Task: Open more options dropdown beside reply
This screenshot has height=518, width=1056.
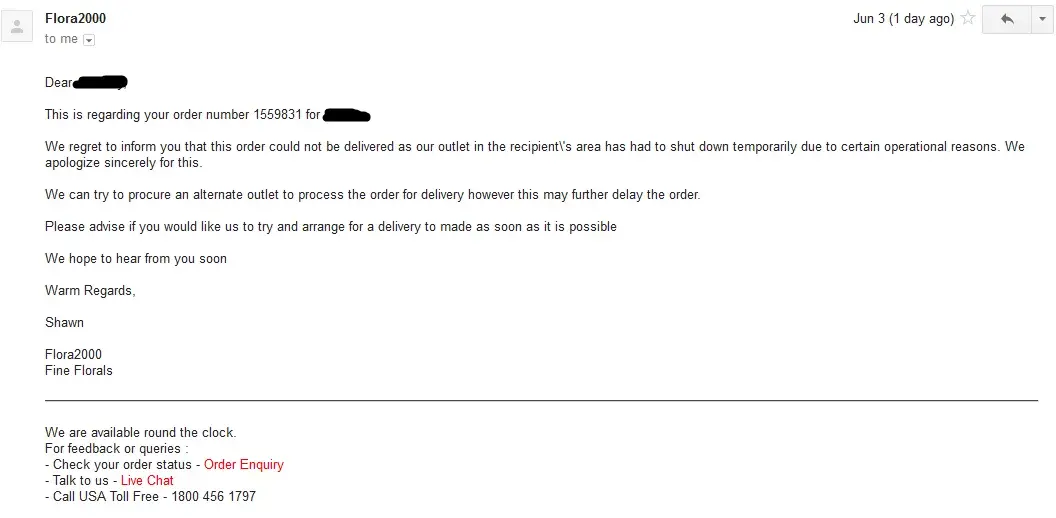Action: (x=1042, y=19)
